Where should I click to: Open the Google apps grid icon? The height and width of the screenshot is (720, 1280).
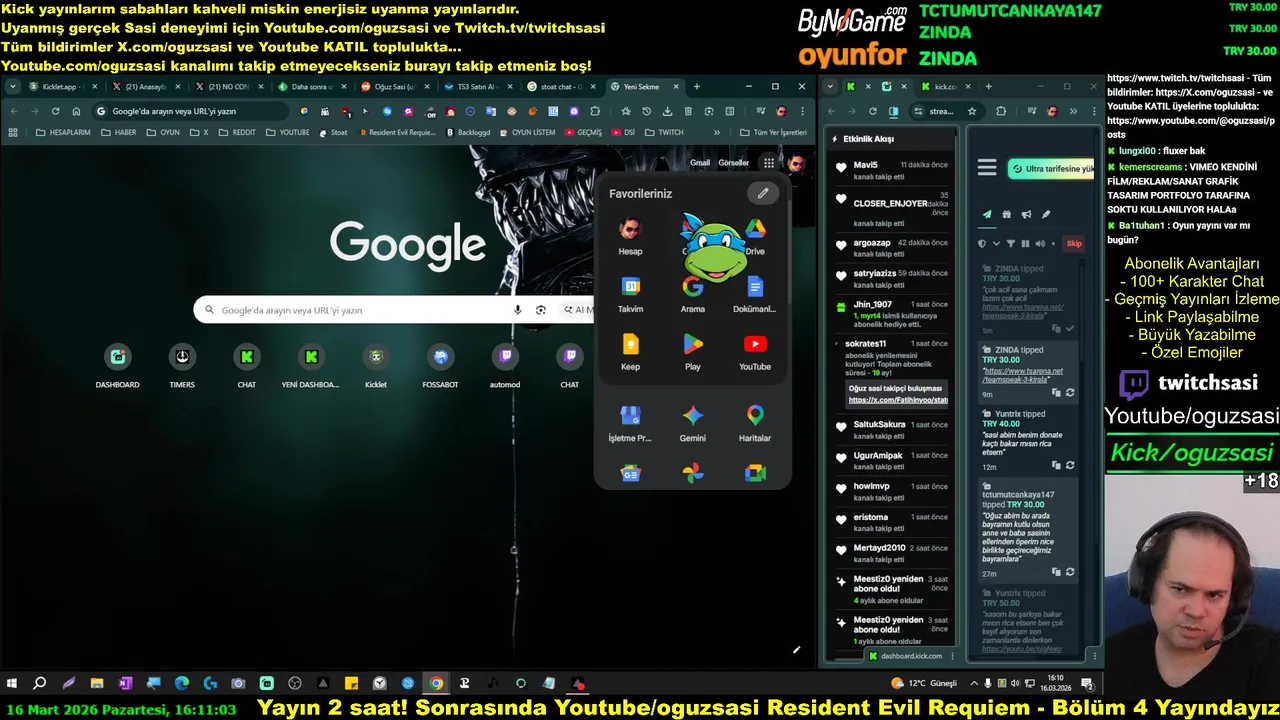pyautogui.click(x=768, y=163)
